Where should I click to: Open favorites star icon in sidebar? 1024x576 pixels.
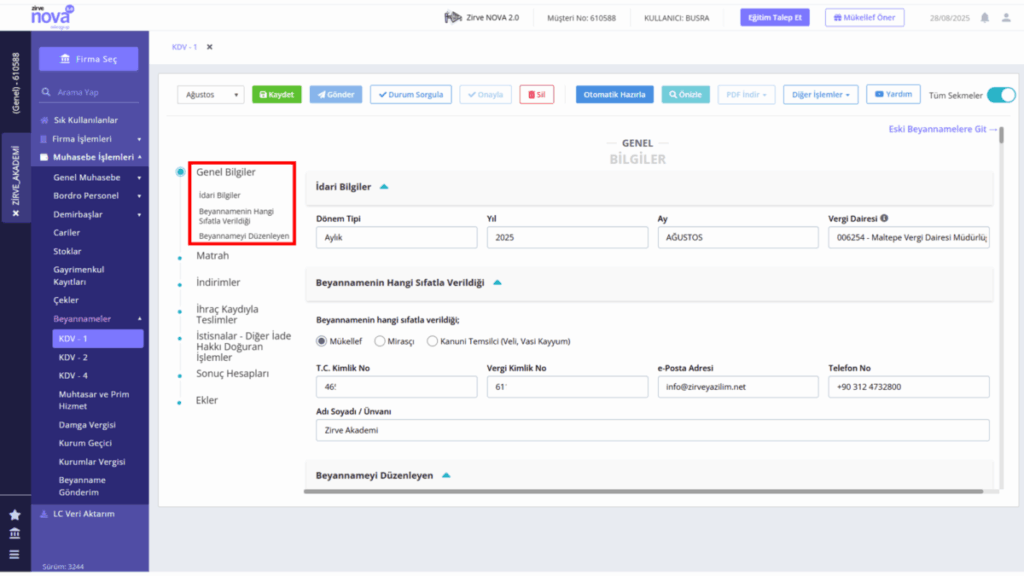(14, 515)
